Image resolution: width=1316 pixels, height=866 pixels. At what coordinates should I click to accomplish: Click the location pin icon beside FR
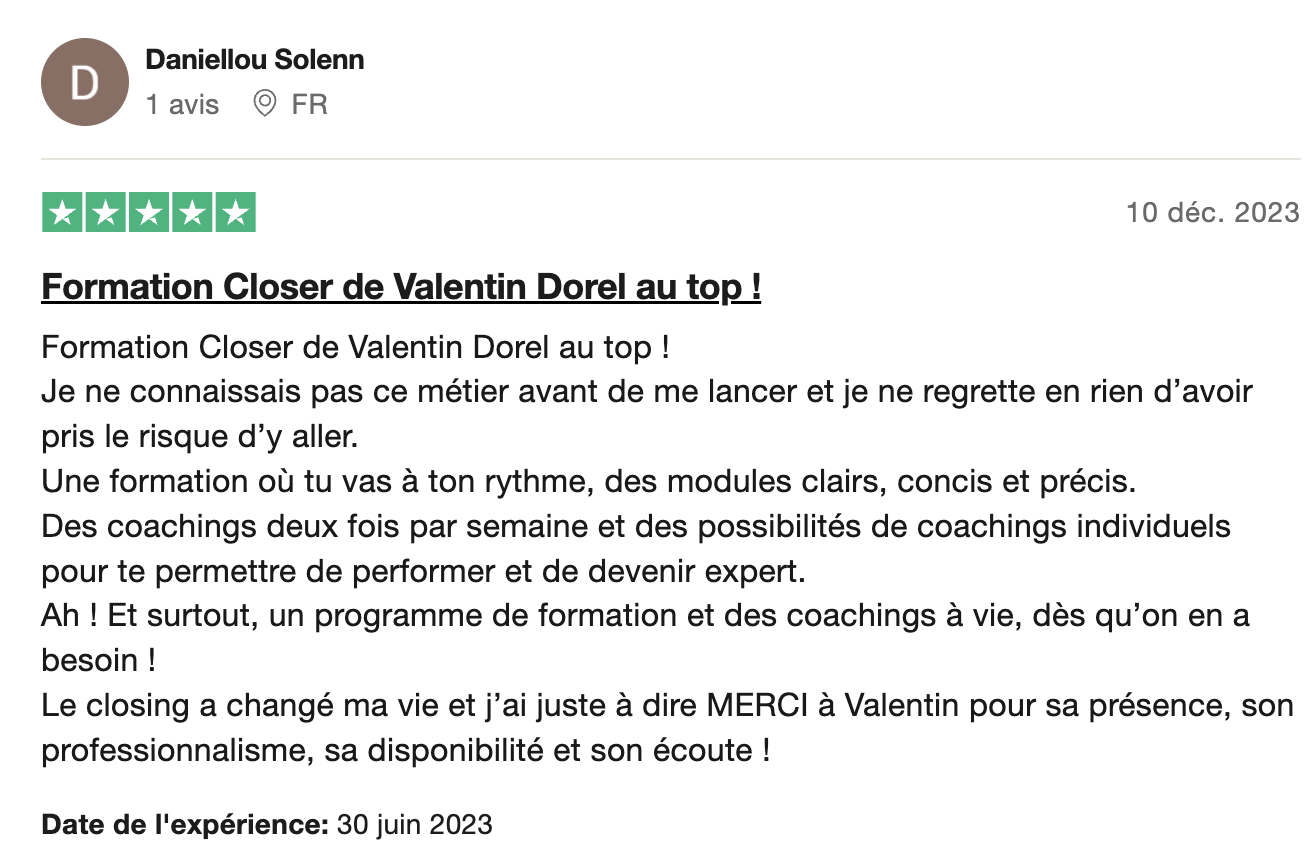tap(265, 103)
